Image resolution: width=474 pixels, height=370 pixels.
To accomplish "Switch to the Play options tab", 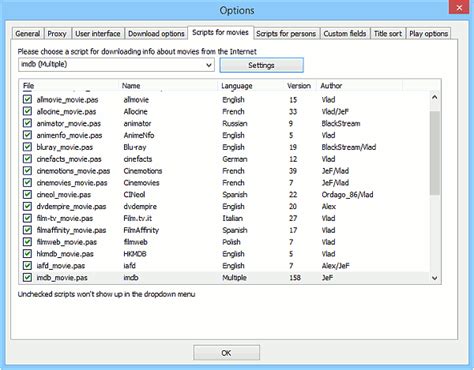I will [x=428, y=34].
